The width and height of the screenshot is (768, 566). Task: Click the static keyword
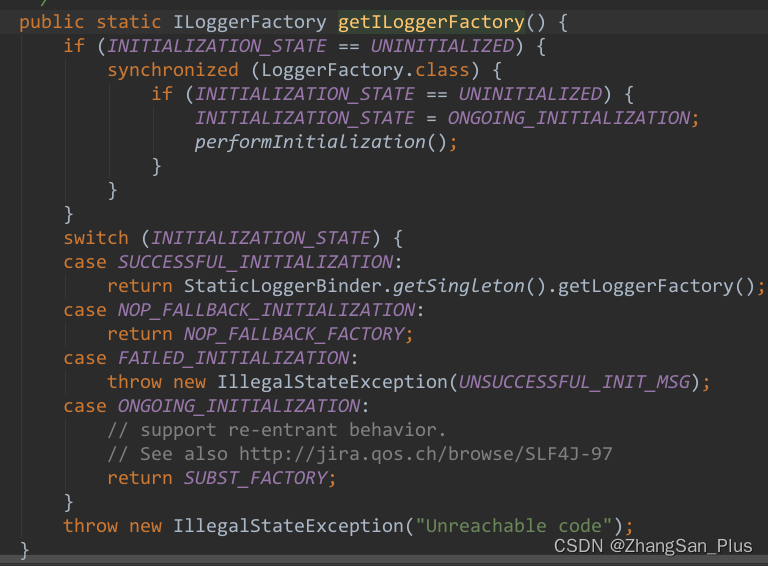point(128,23)
